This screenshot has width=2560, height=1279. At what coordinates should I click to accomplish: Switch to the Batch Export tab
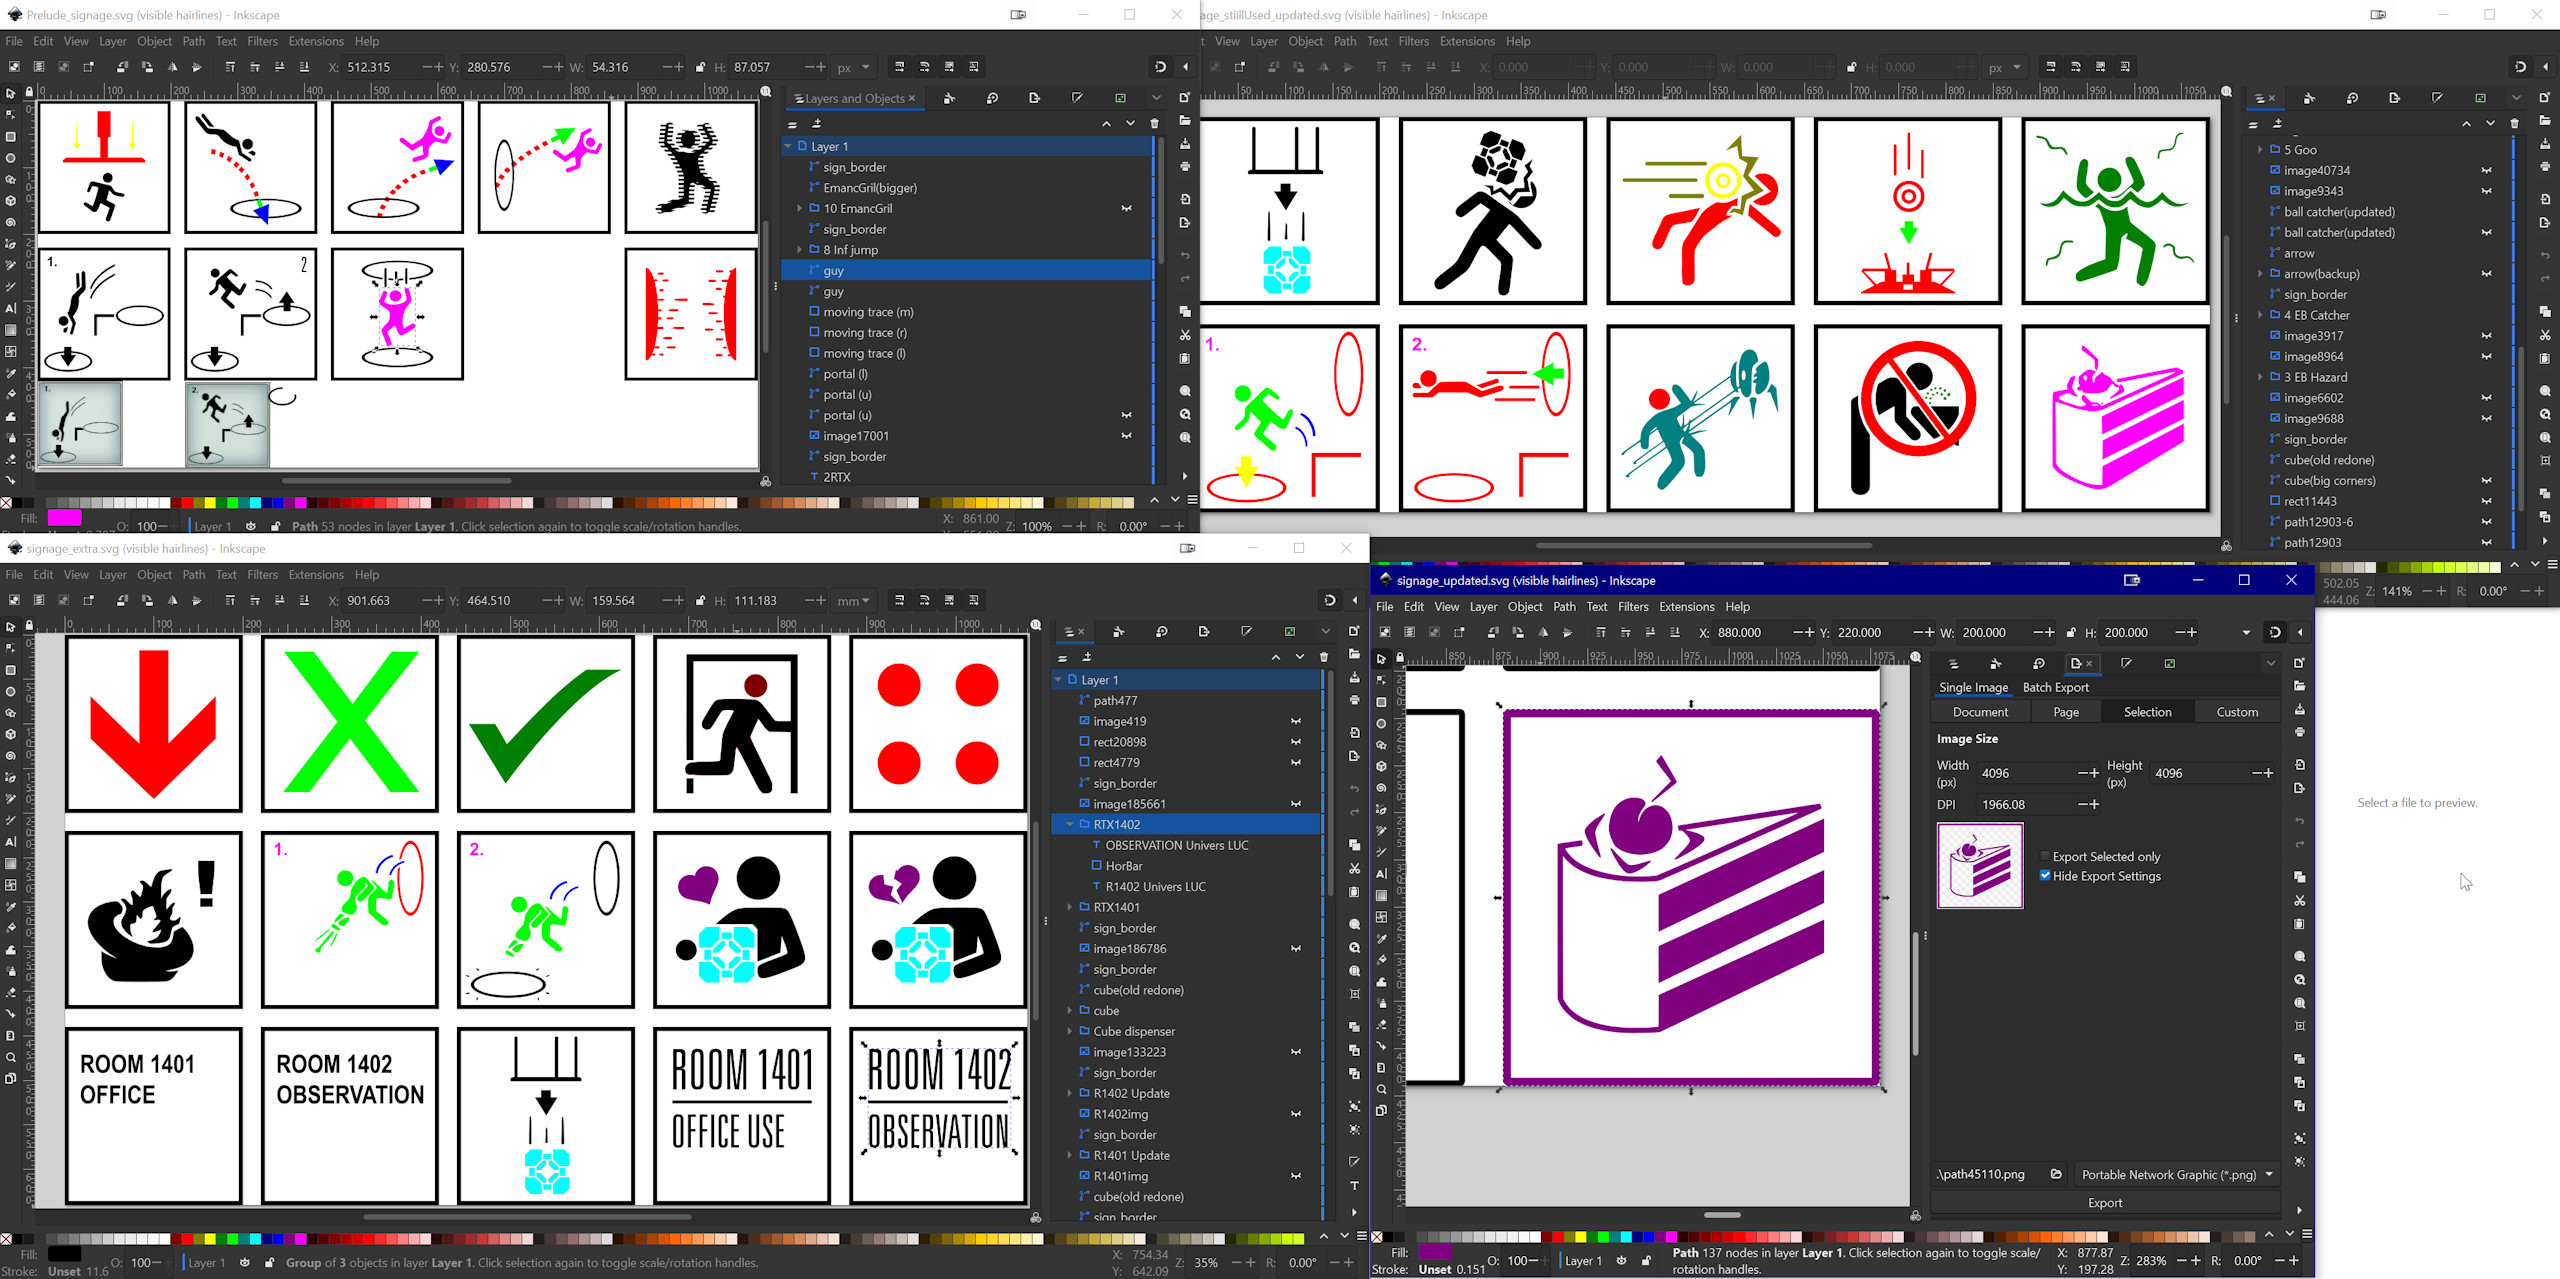point(2055,687)
